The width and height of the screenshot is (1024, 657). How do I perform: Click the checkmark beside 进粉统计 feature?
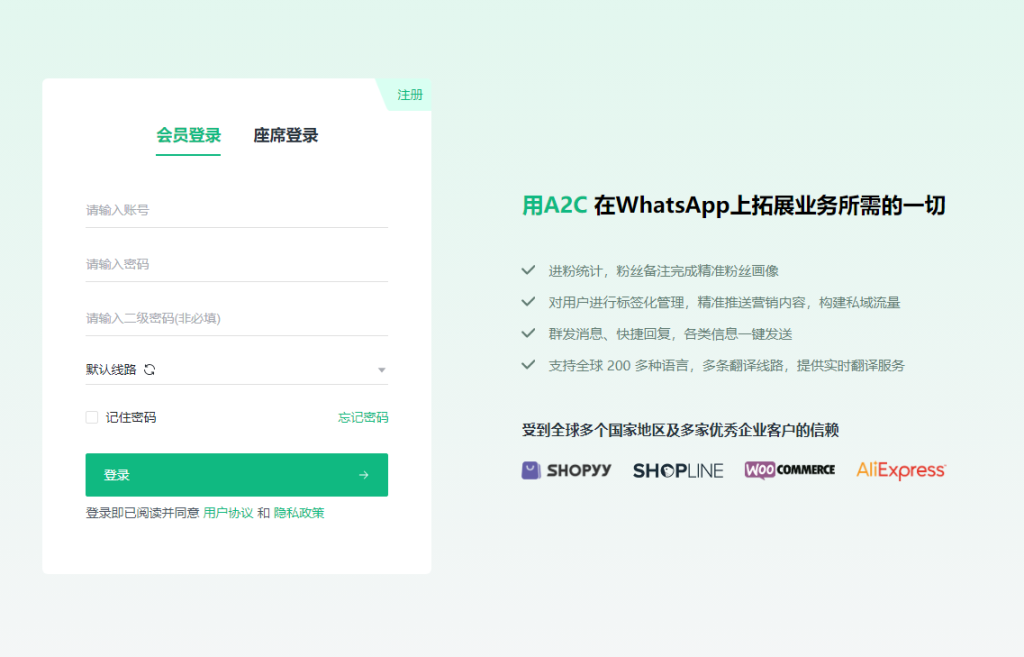point(528,270)
